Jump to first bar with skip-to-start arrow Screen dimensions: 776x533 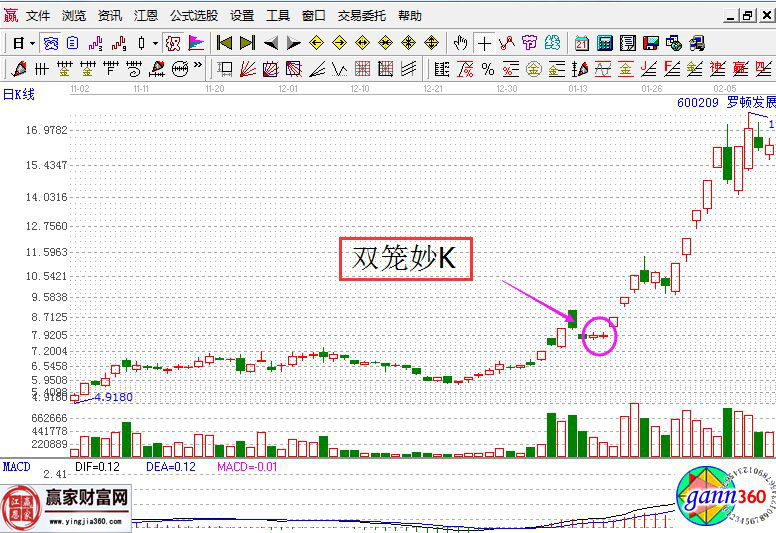pos(224,43)
